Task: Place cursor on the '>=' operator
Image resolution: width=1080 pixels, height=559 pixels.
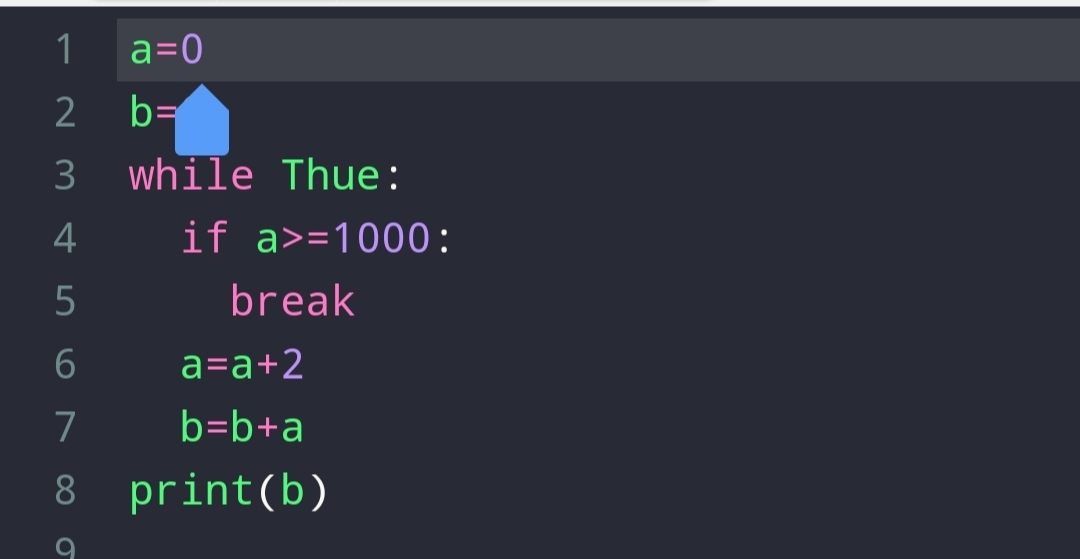Action: coord(305,238)
